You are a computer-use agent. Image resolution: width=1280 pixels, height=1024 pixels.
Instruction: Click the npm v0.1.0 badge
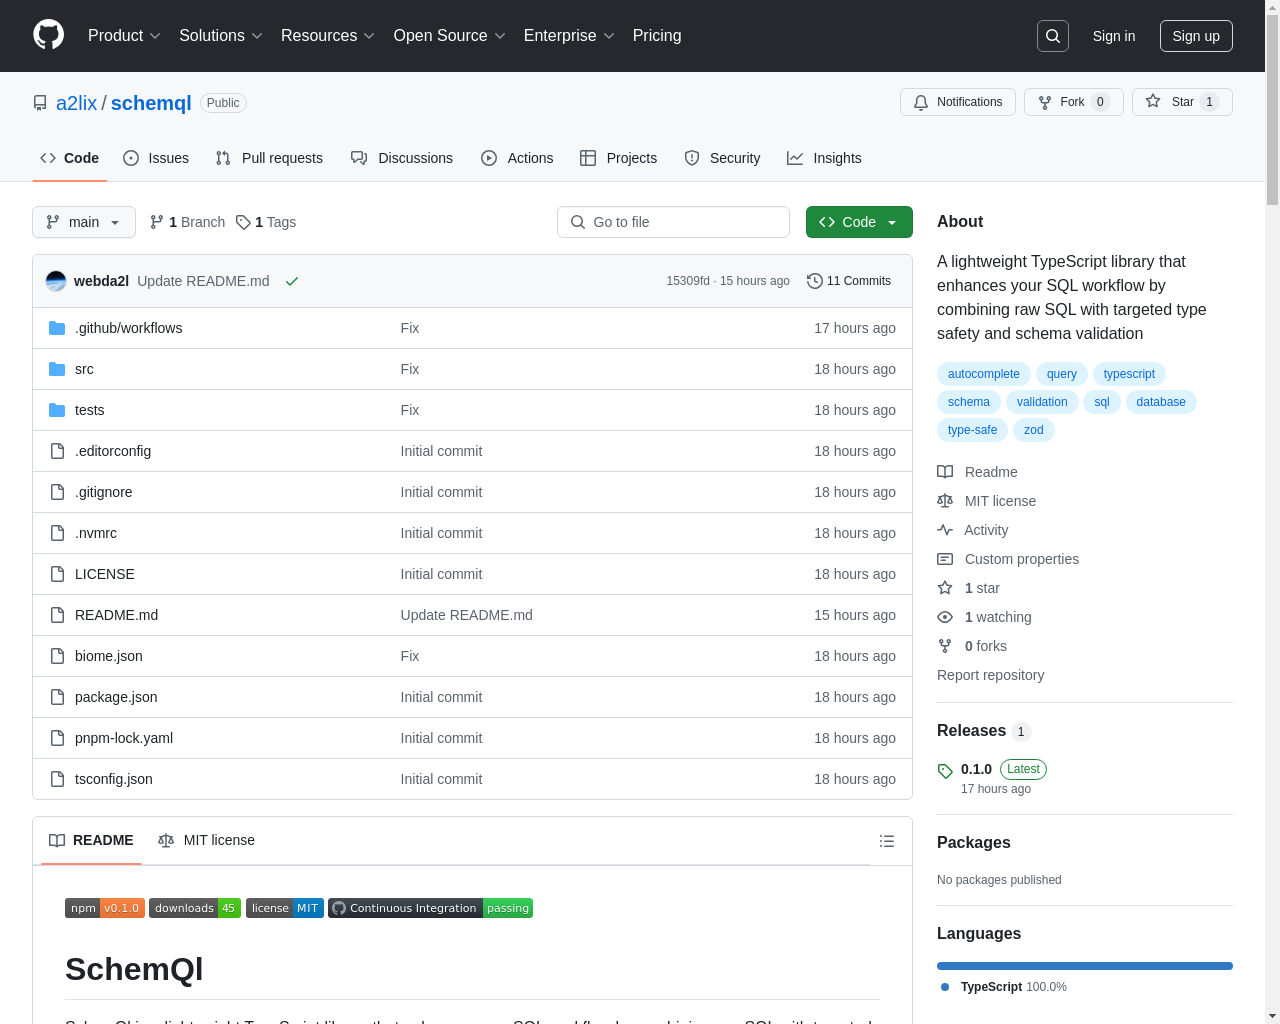click(105, 908)
